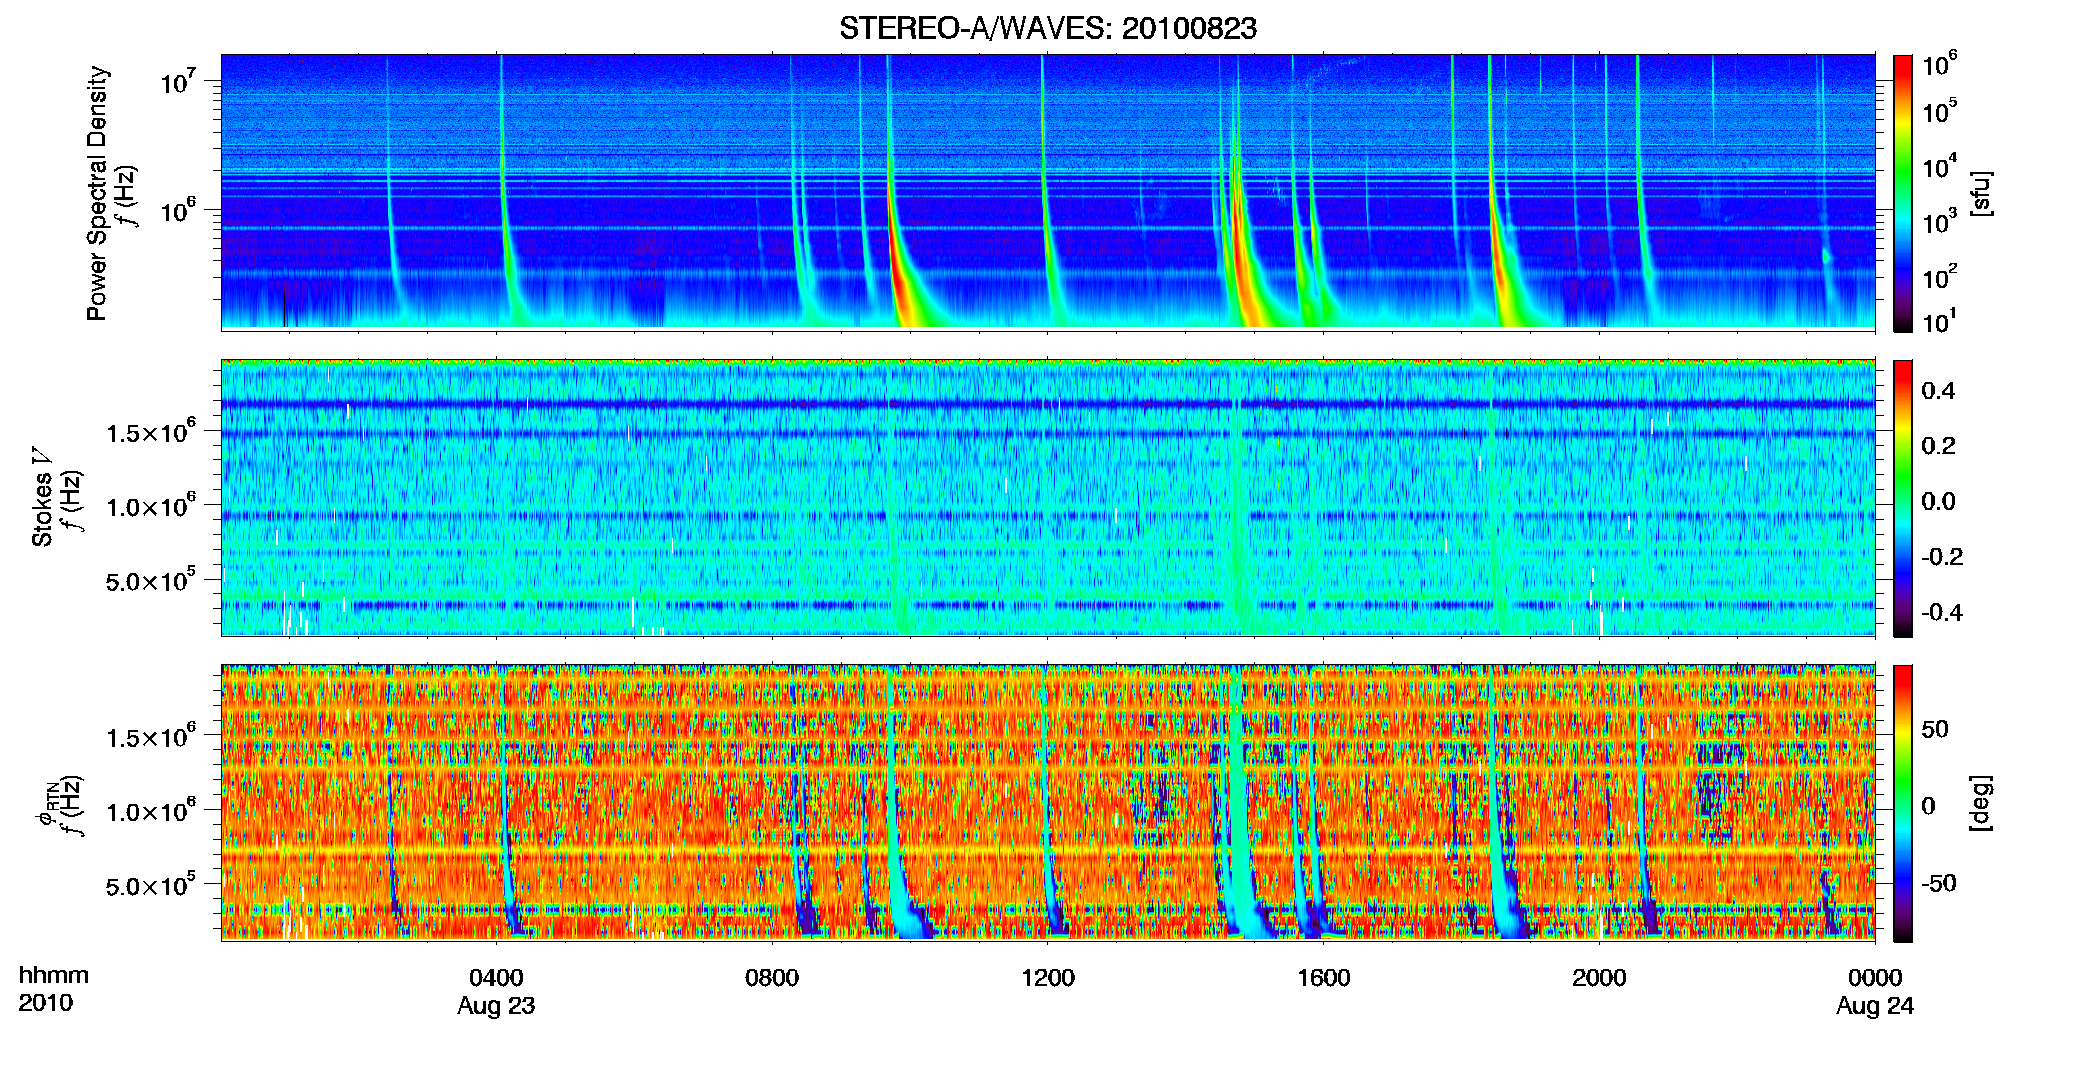Click the [sfu] colorbar unit label
Viewport: 2096px width, 1080px height.
[1981, 193]
